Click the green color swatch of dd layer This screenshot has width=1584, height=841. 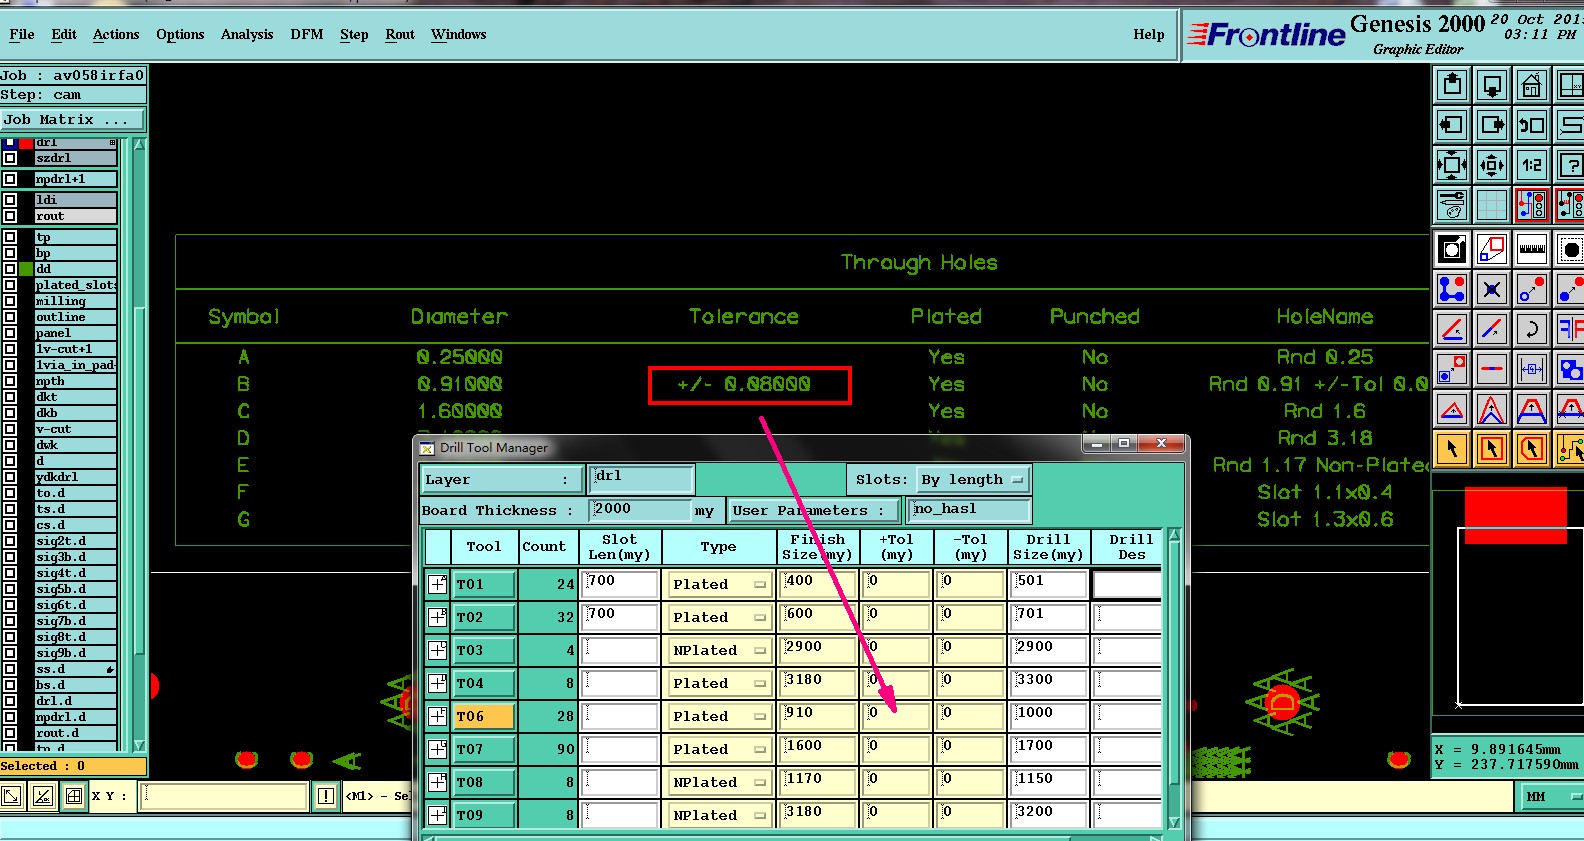tap(26, 269)
